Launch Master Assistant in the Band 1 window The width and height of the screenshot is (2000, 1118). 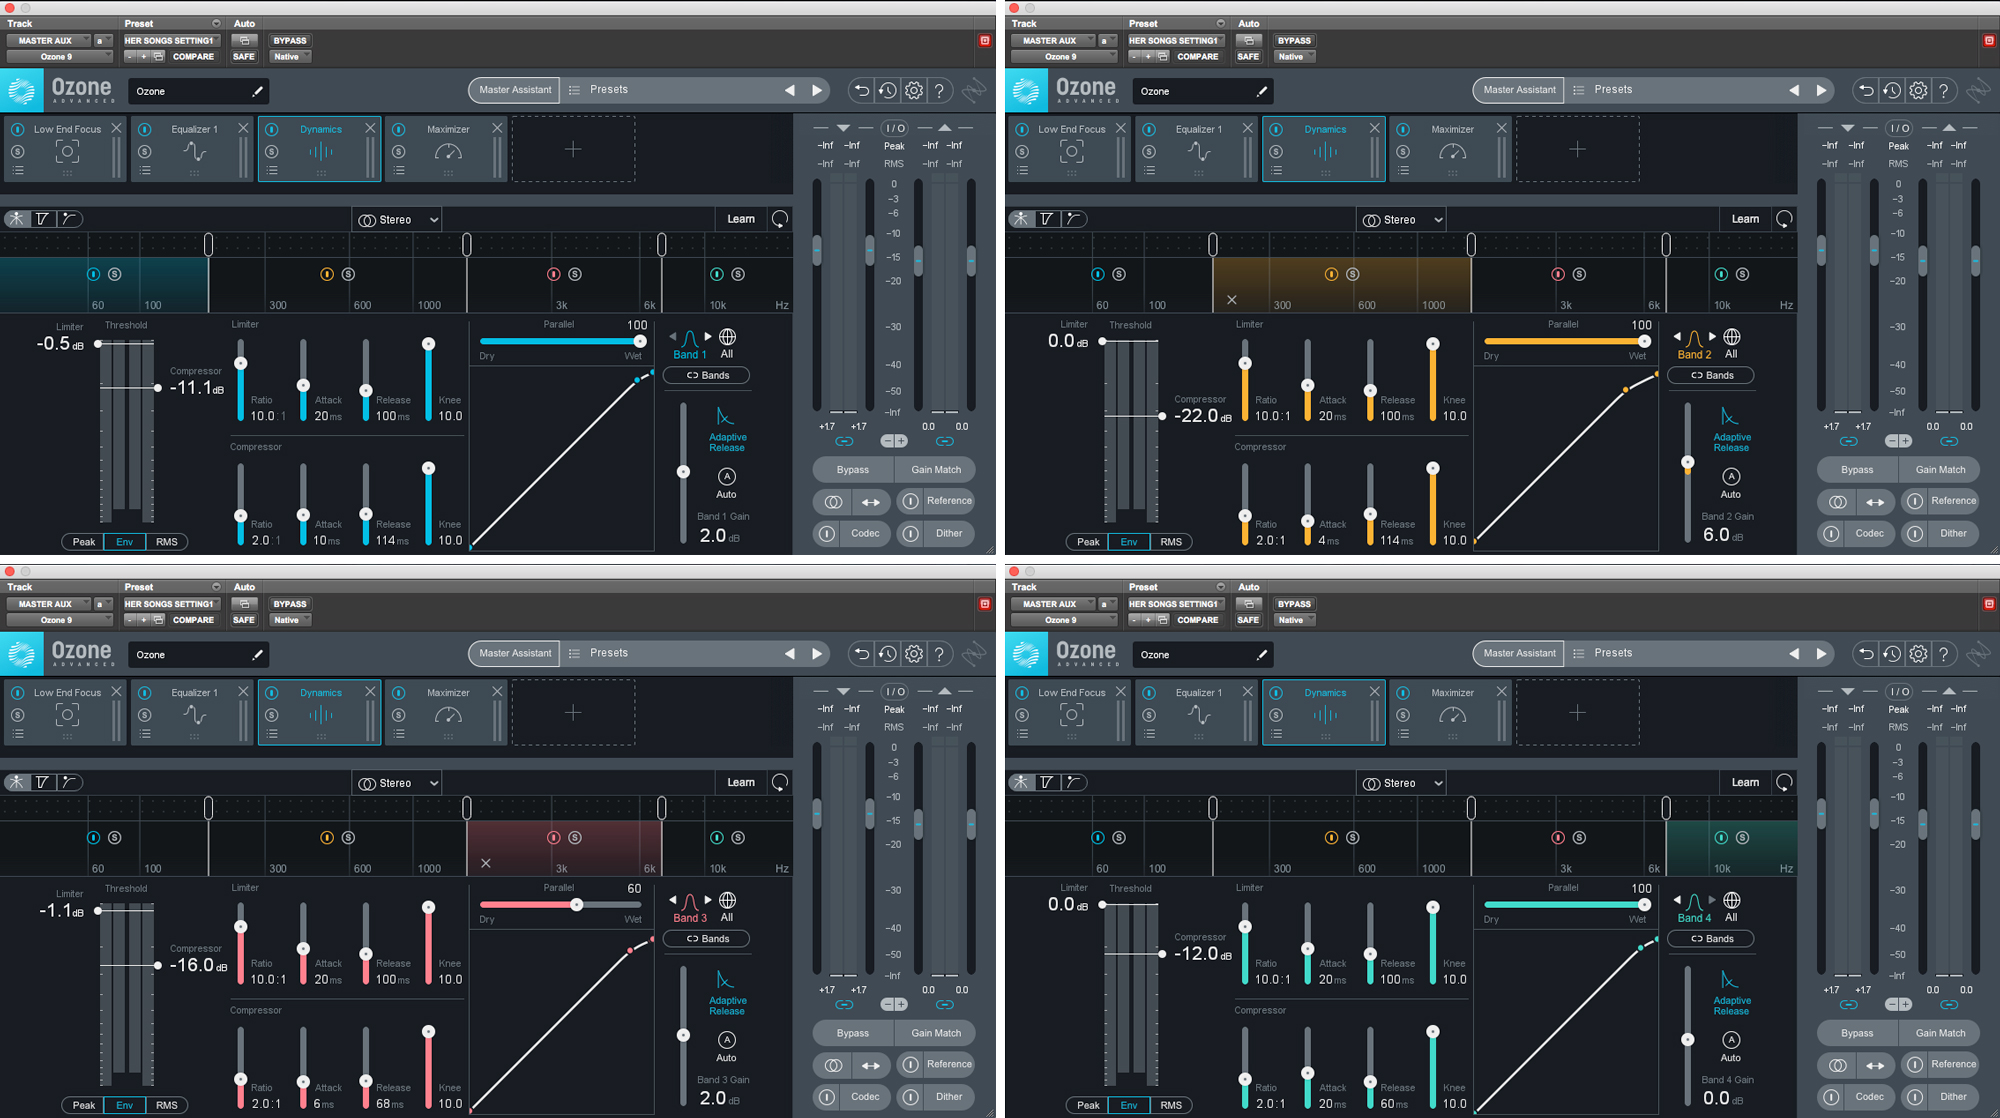515,90
